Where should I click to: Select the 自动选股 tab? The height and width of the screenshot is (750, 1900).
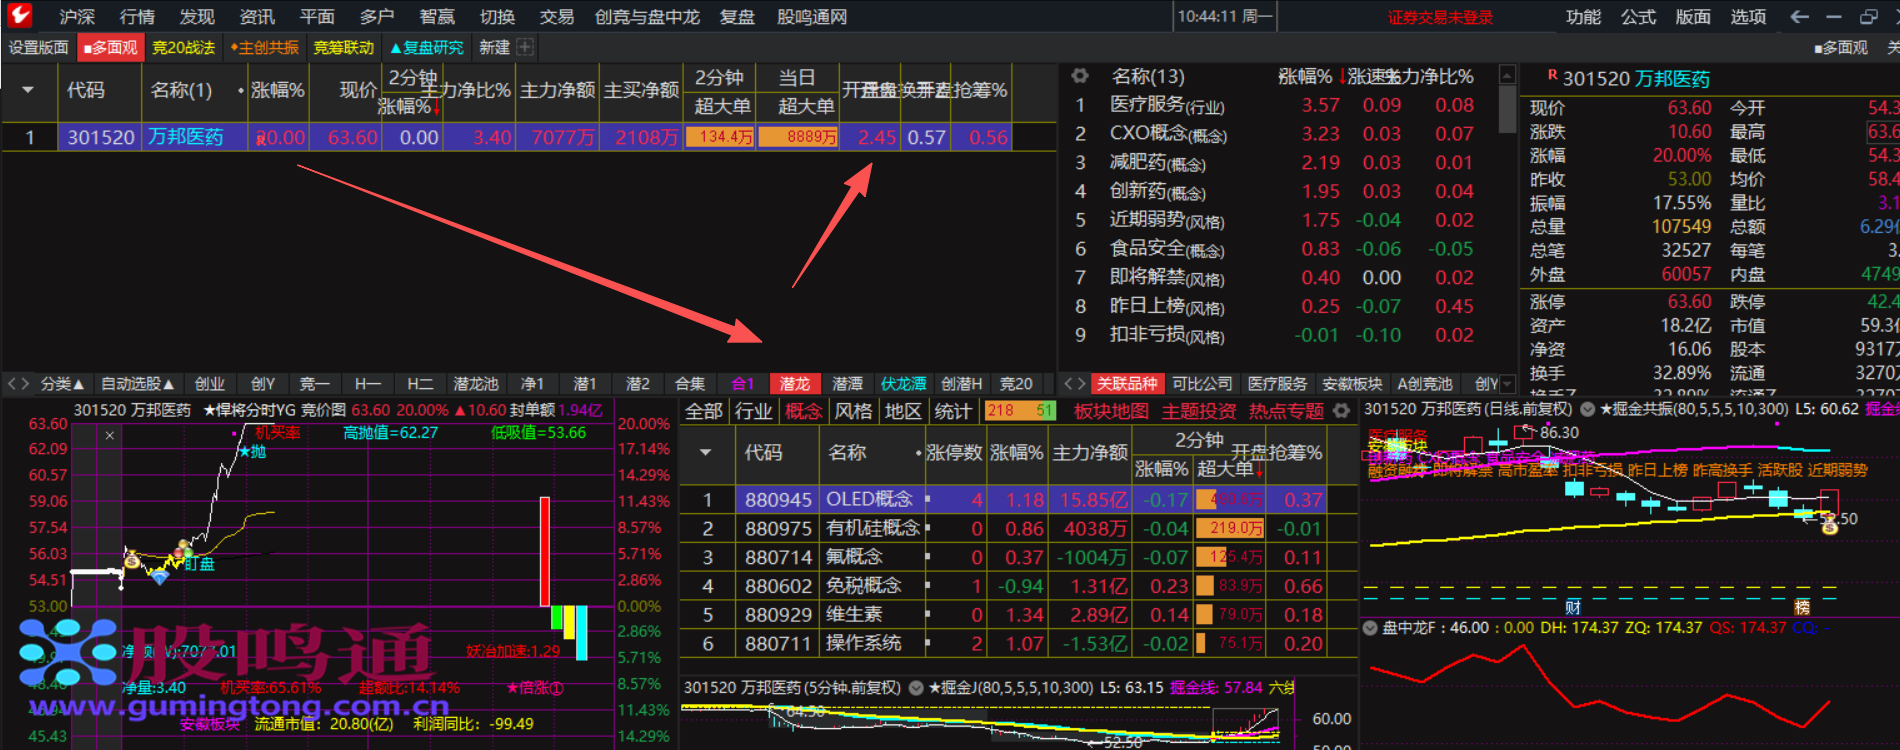pyautogui.click(x=137, y=384)
